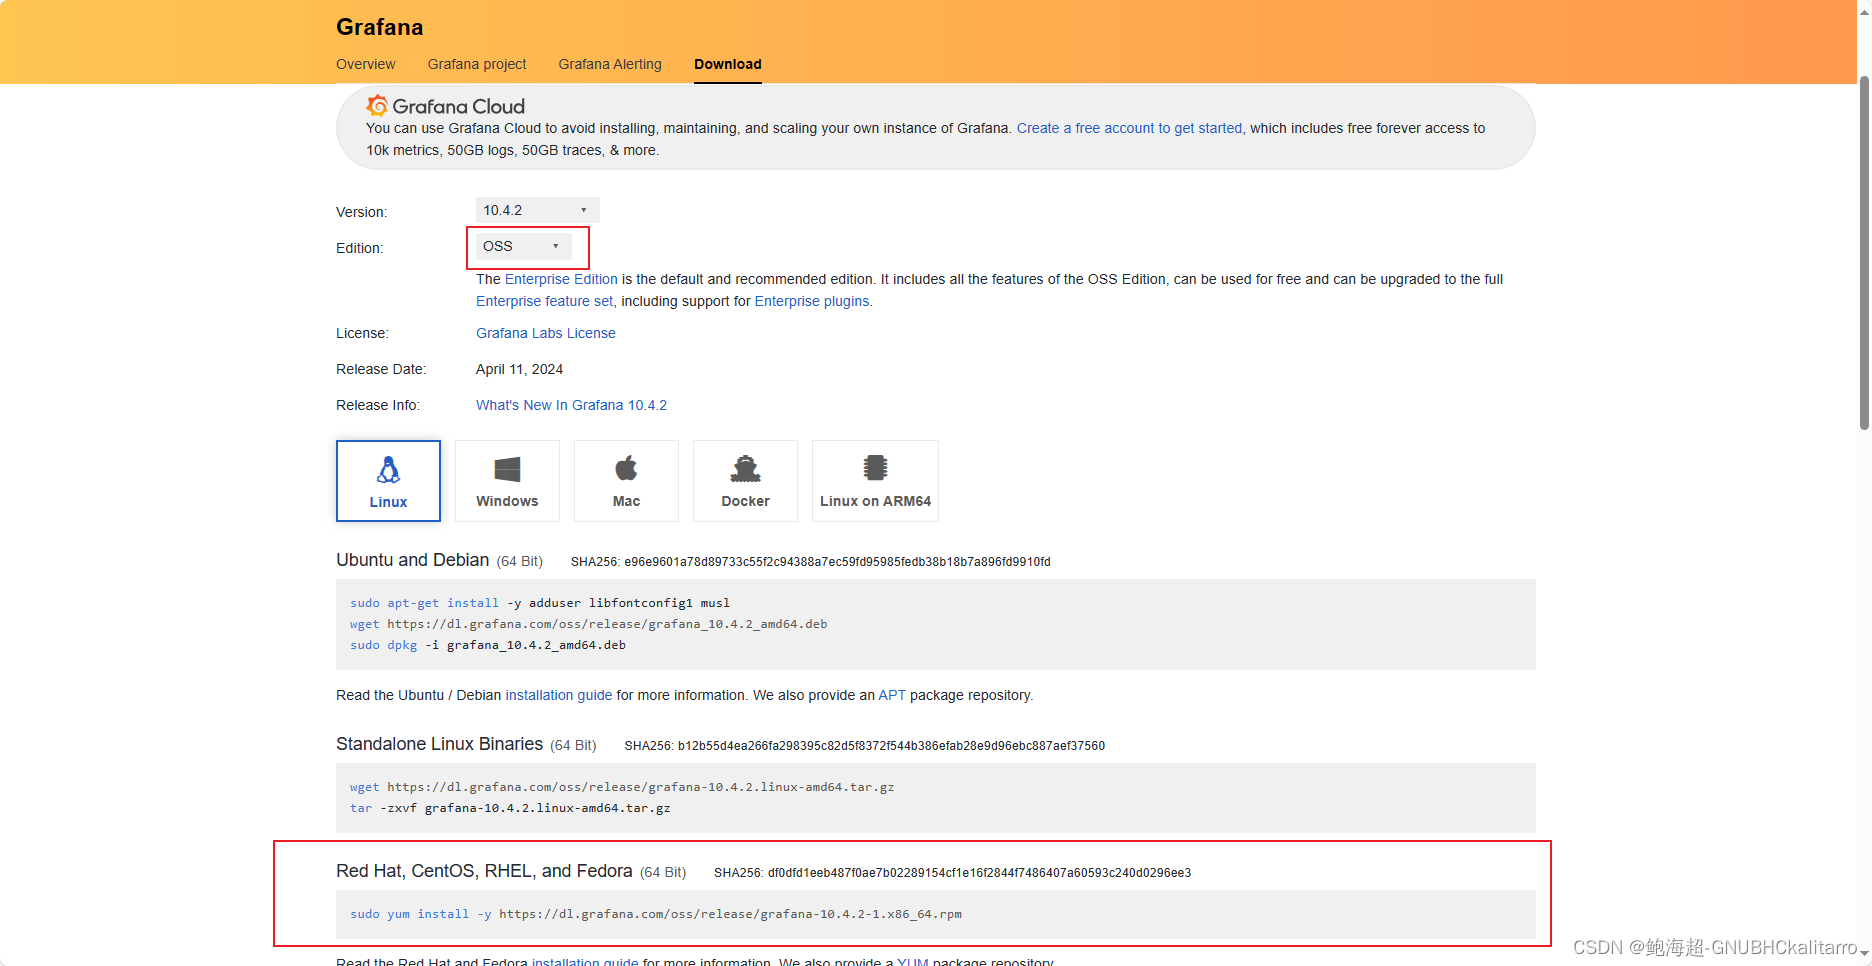Go to the Grafana Alerting tab
Image resolution: width=1872 pixels, height=966 pixels.
(610, 64)
